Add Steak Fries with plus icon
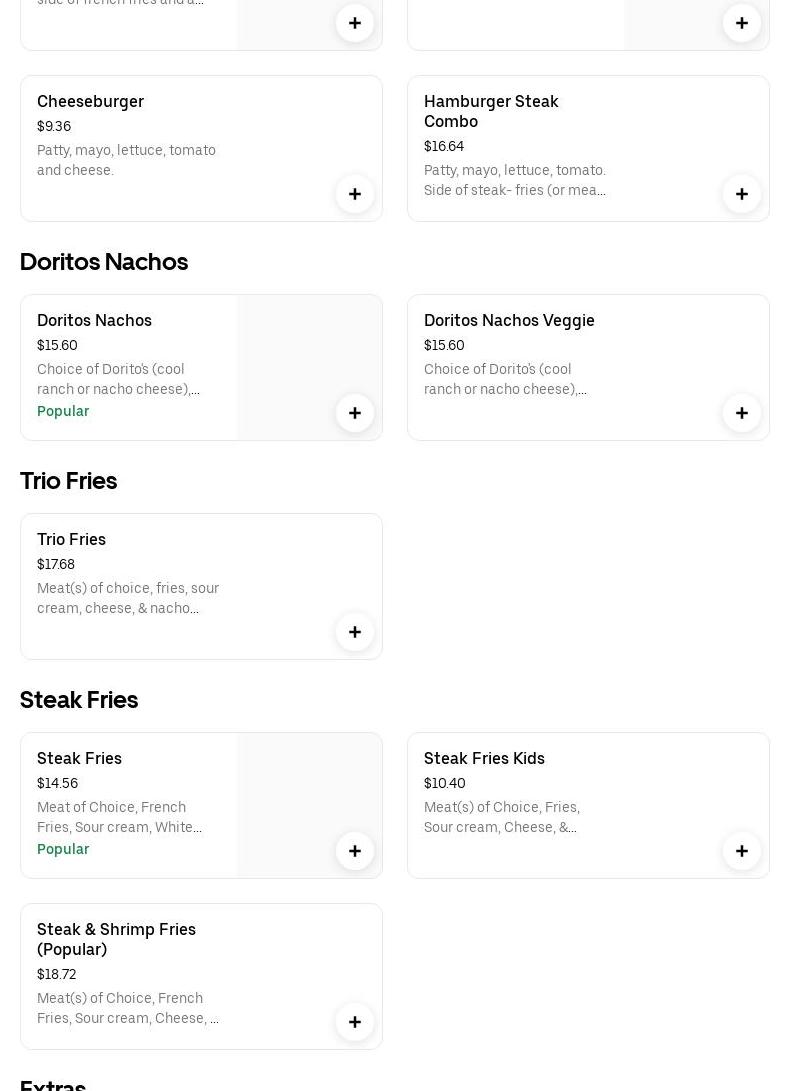The image size is (804, 1091). [355, 851]
